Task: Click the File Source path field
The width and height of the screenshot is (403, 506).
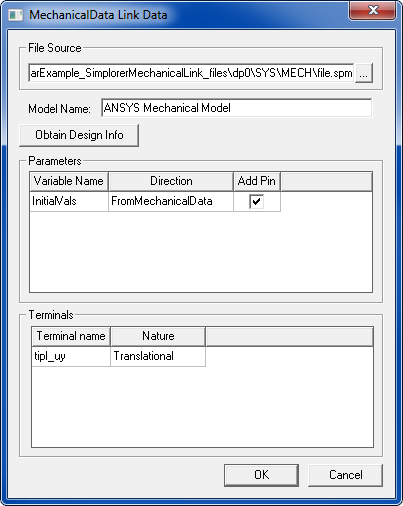Action: point(191,73)
